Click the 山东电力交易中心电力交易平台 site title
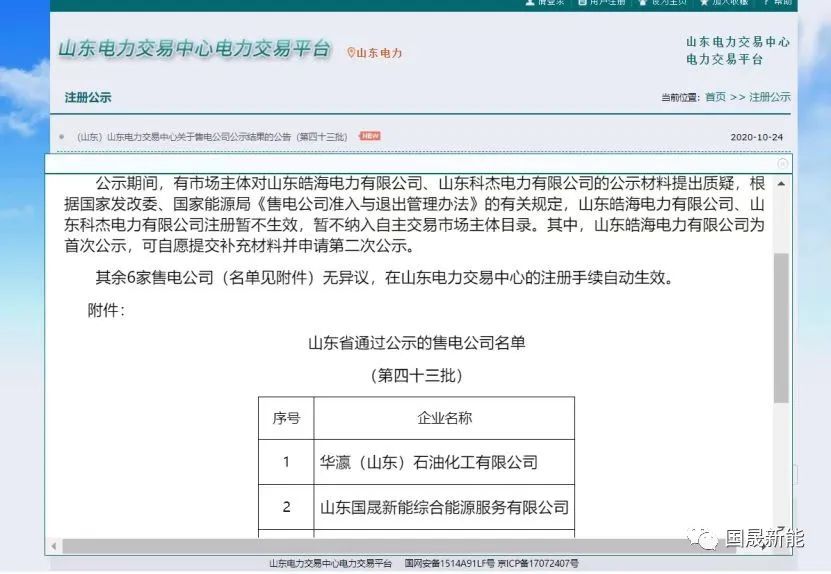Screen dimensions: 831x574 [x=194, y=50]
